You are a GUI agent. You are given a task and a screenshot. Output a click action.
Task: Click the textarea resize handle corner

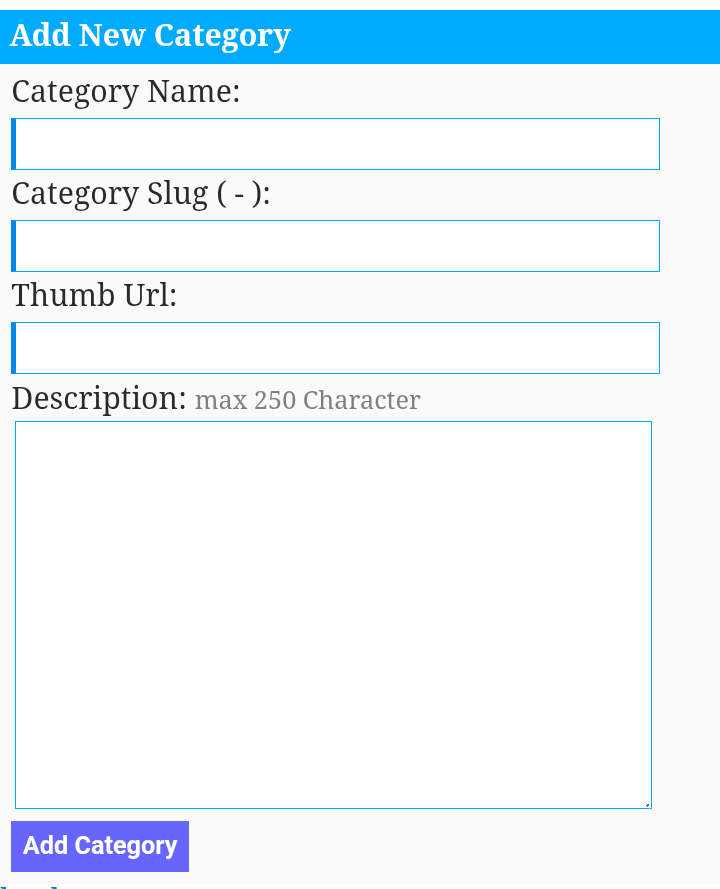[647, 805]
